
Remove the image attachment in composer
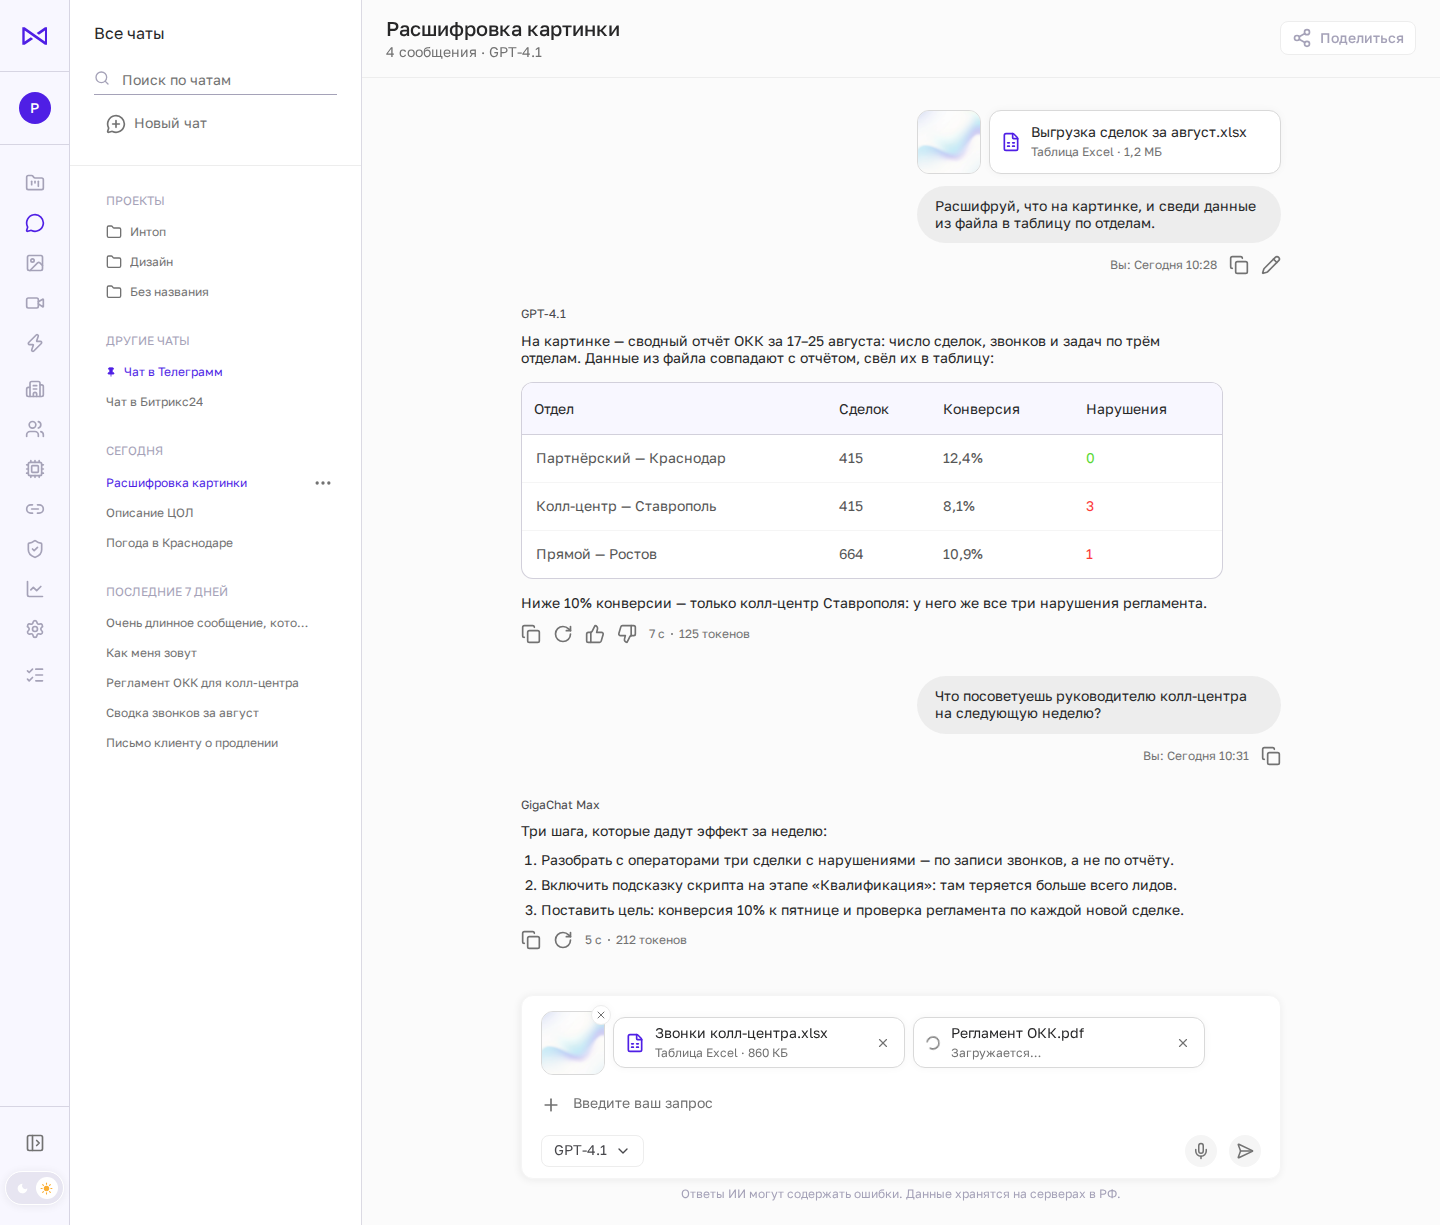click(601, 1015)
